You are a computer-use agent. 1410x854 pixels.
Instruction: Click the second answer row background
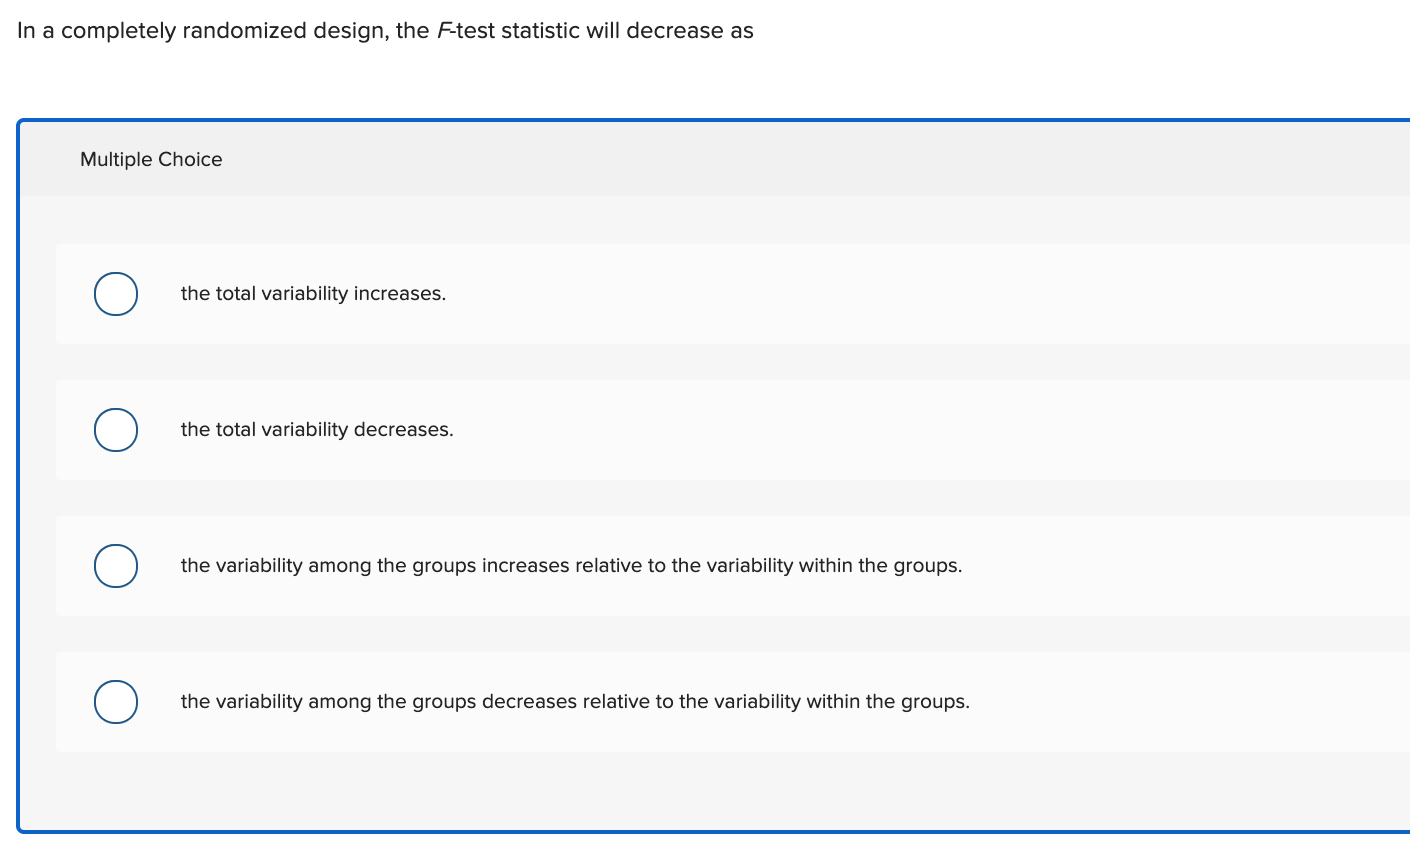[x=700, y=429]
